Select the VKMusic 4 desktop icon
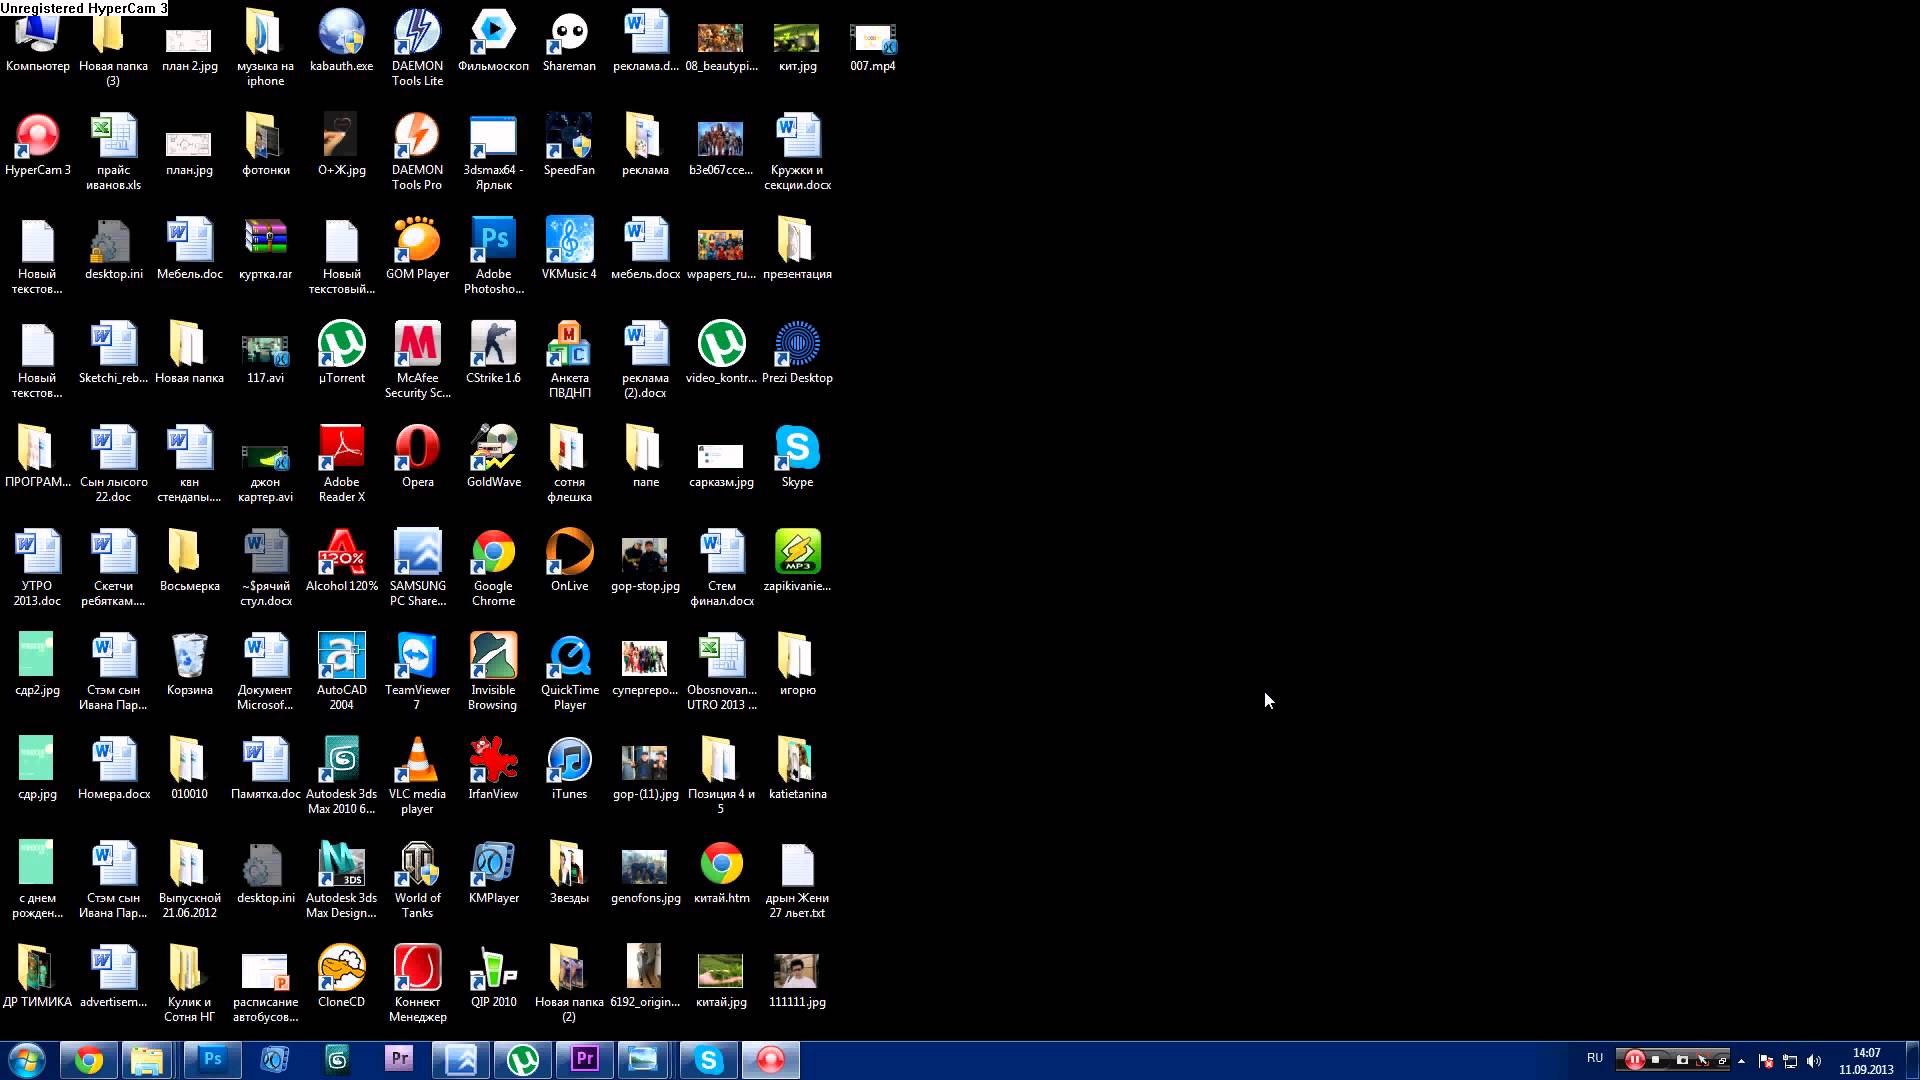Image resolution: width=1920 pixels, height=1080 pixels. (569, 248)
